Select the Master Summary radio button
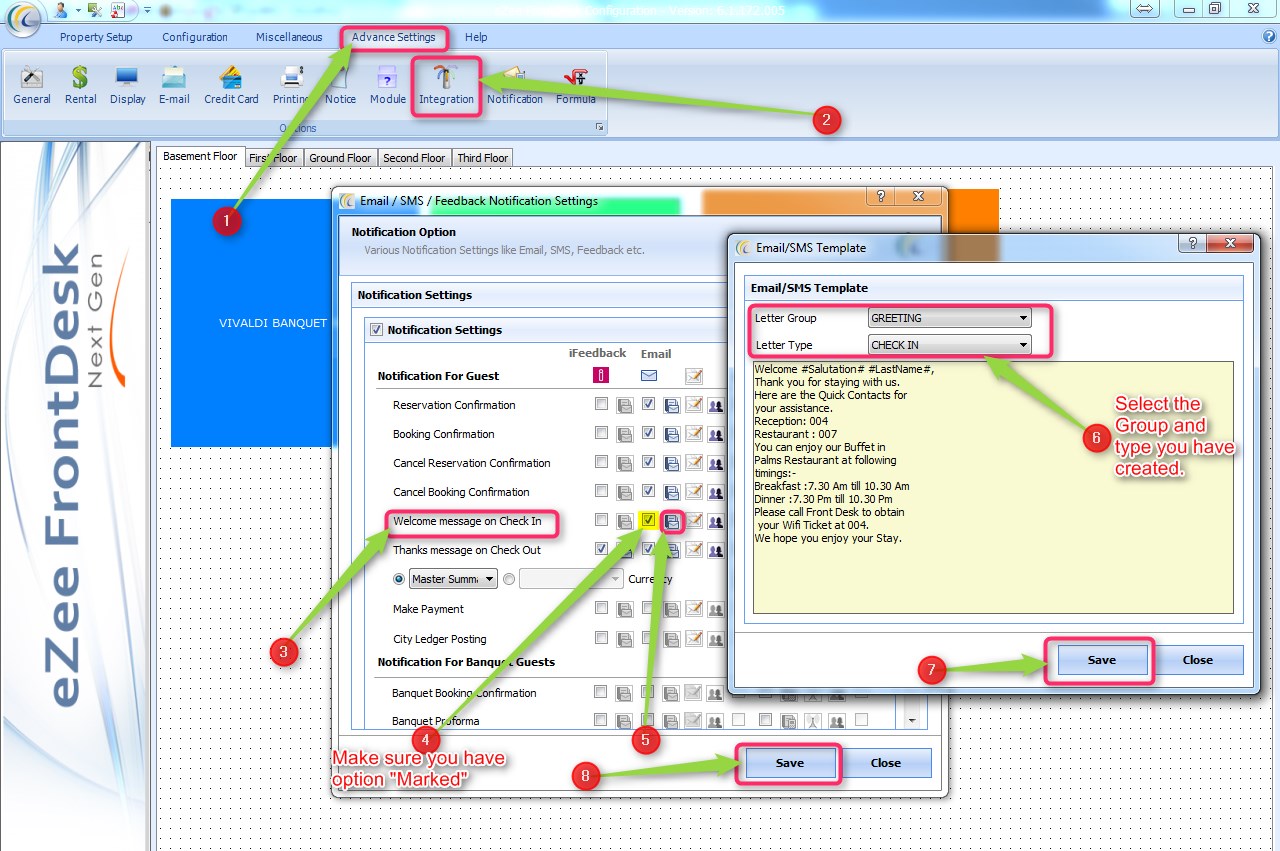Screen dimensions: 1280x851 400,579
